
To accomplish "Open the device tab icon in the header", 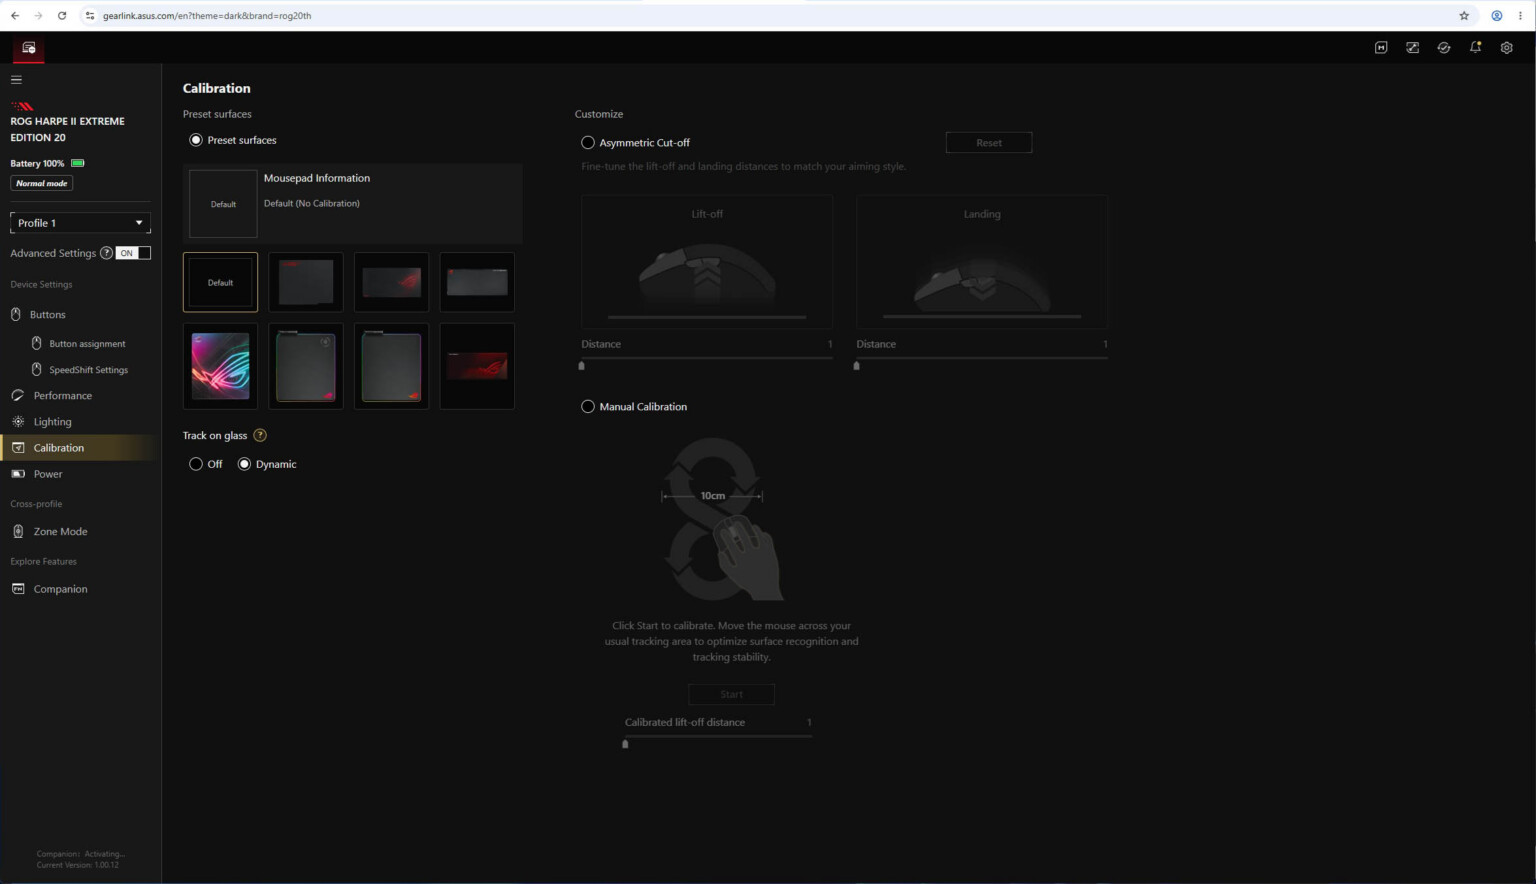I will 28,48.
